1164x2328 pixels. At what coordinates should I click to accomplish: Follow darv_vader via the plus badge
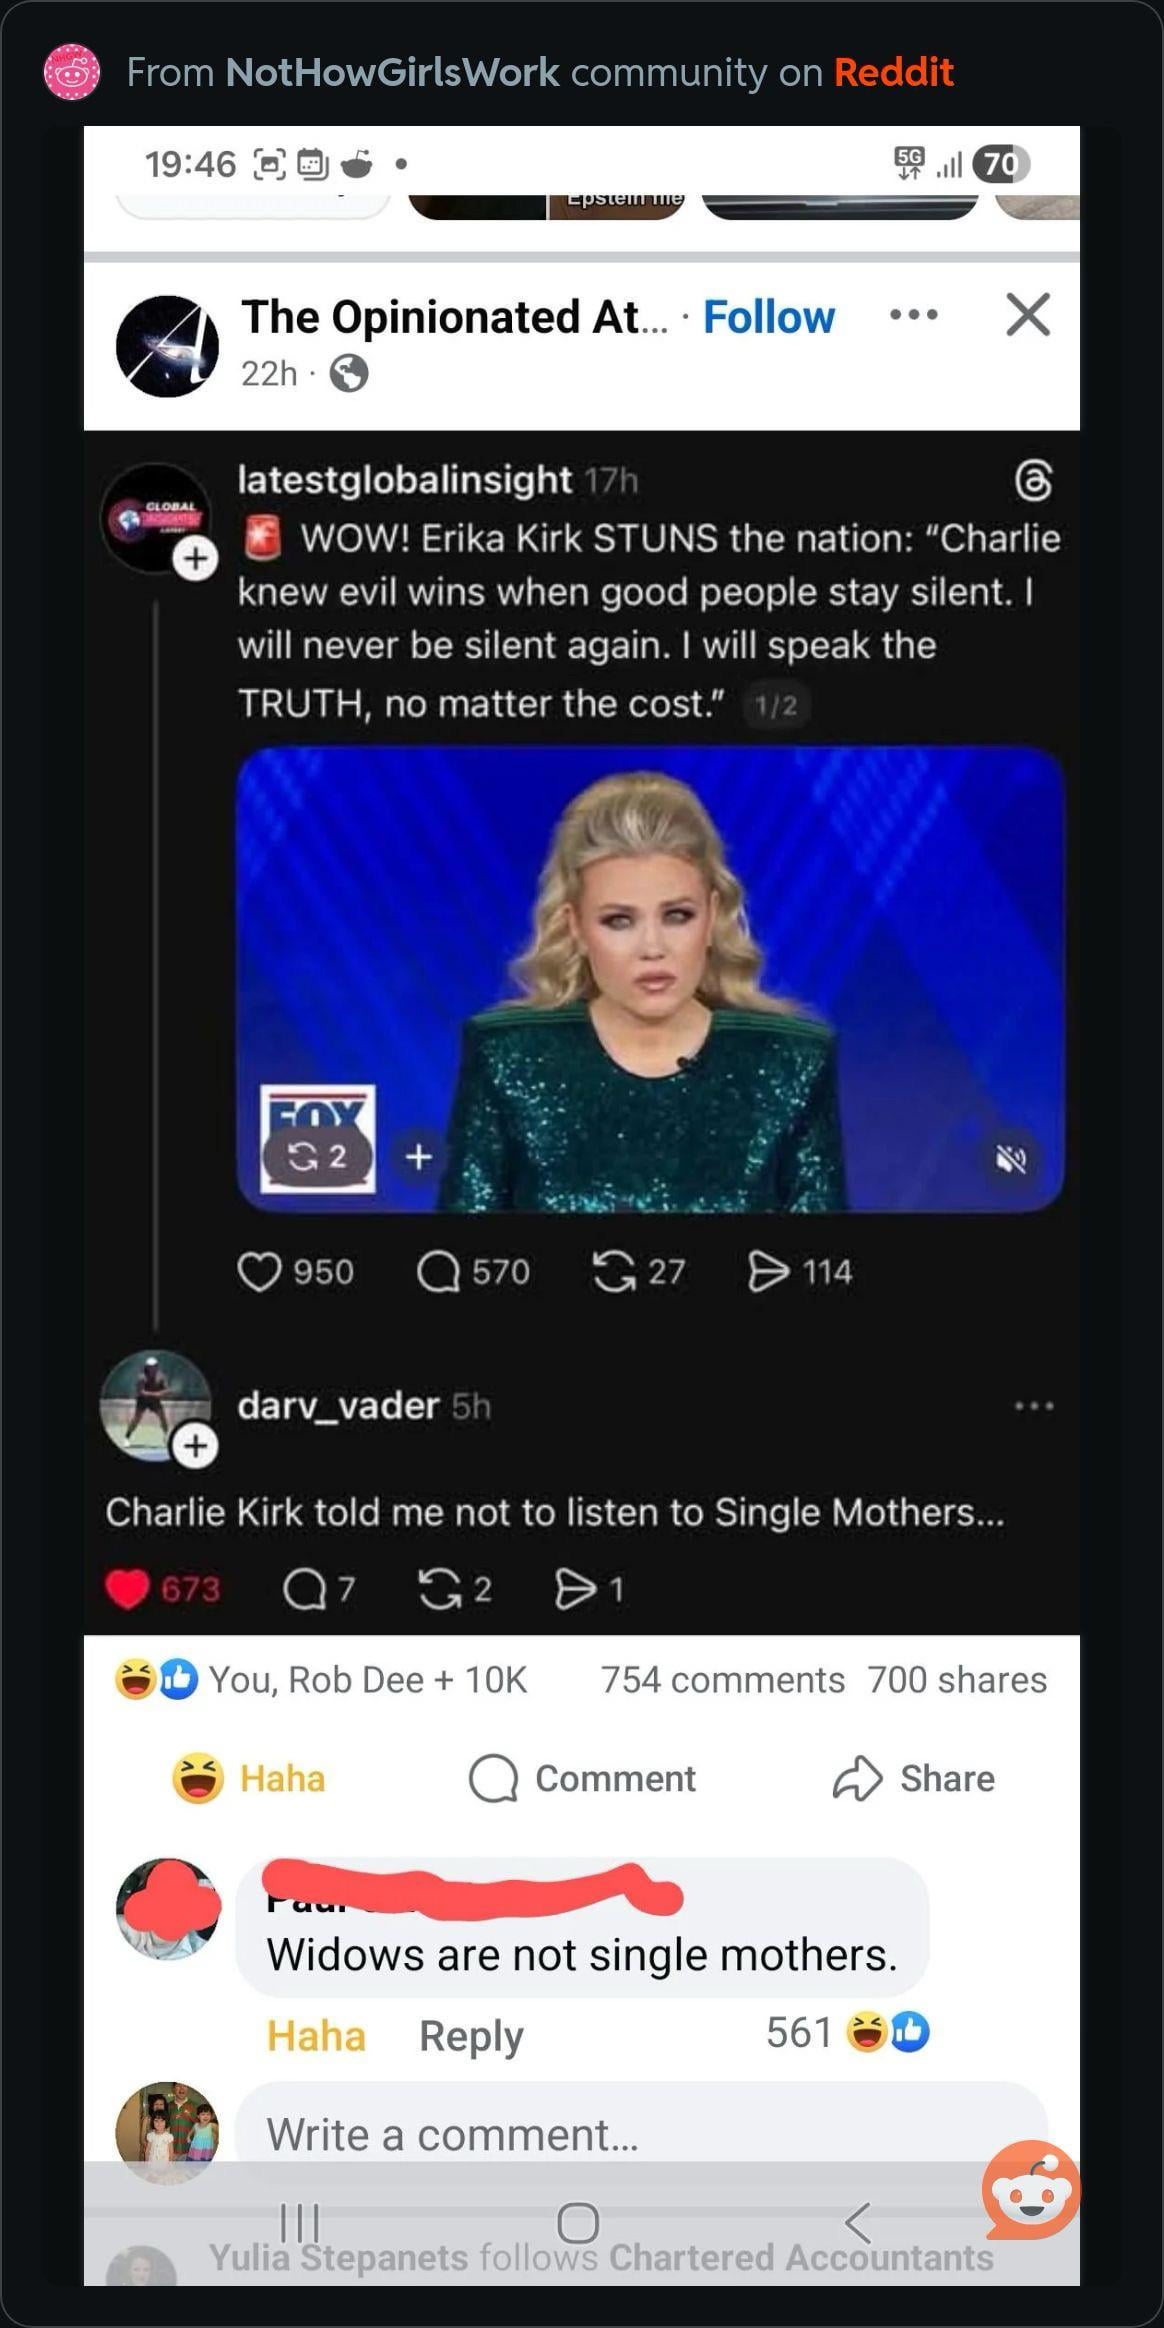click(195, 1446)
